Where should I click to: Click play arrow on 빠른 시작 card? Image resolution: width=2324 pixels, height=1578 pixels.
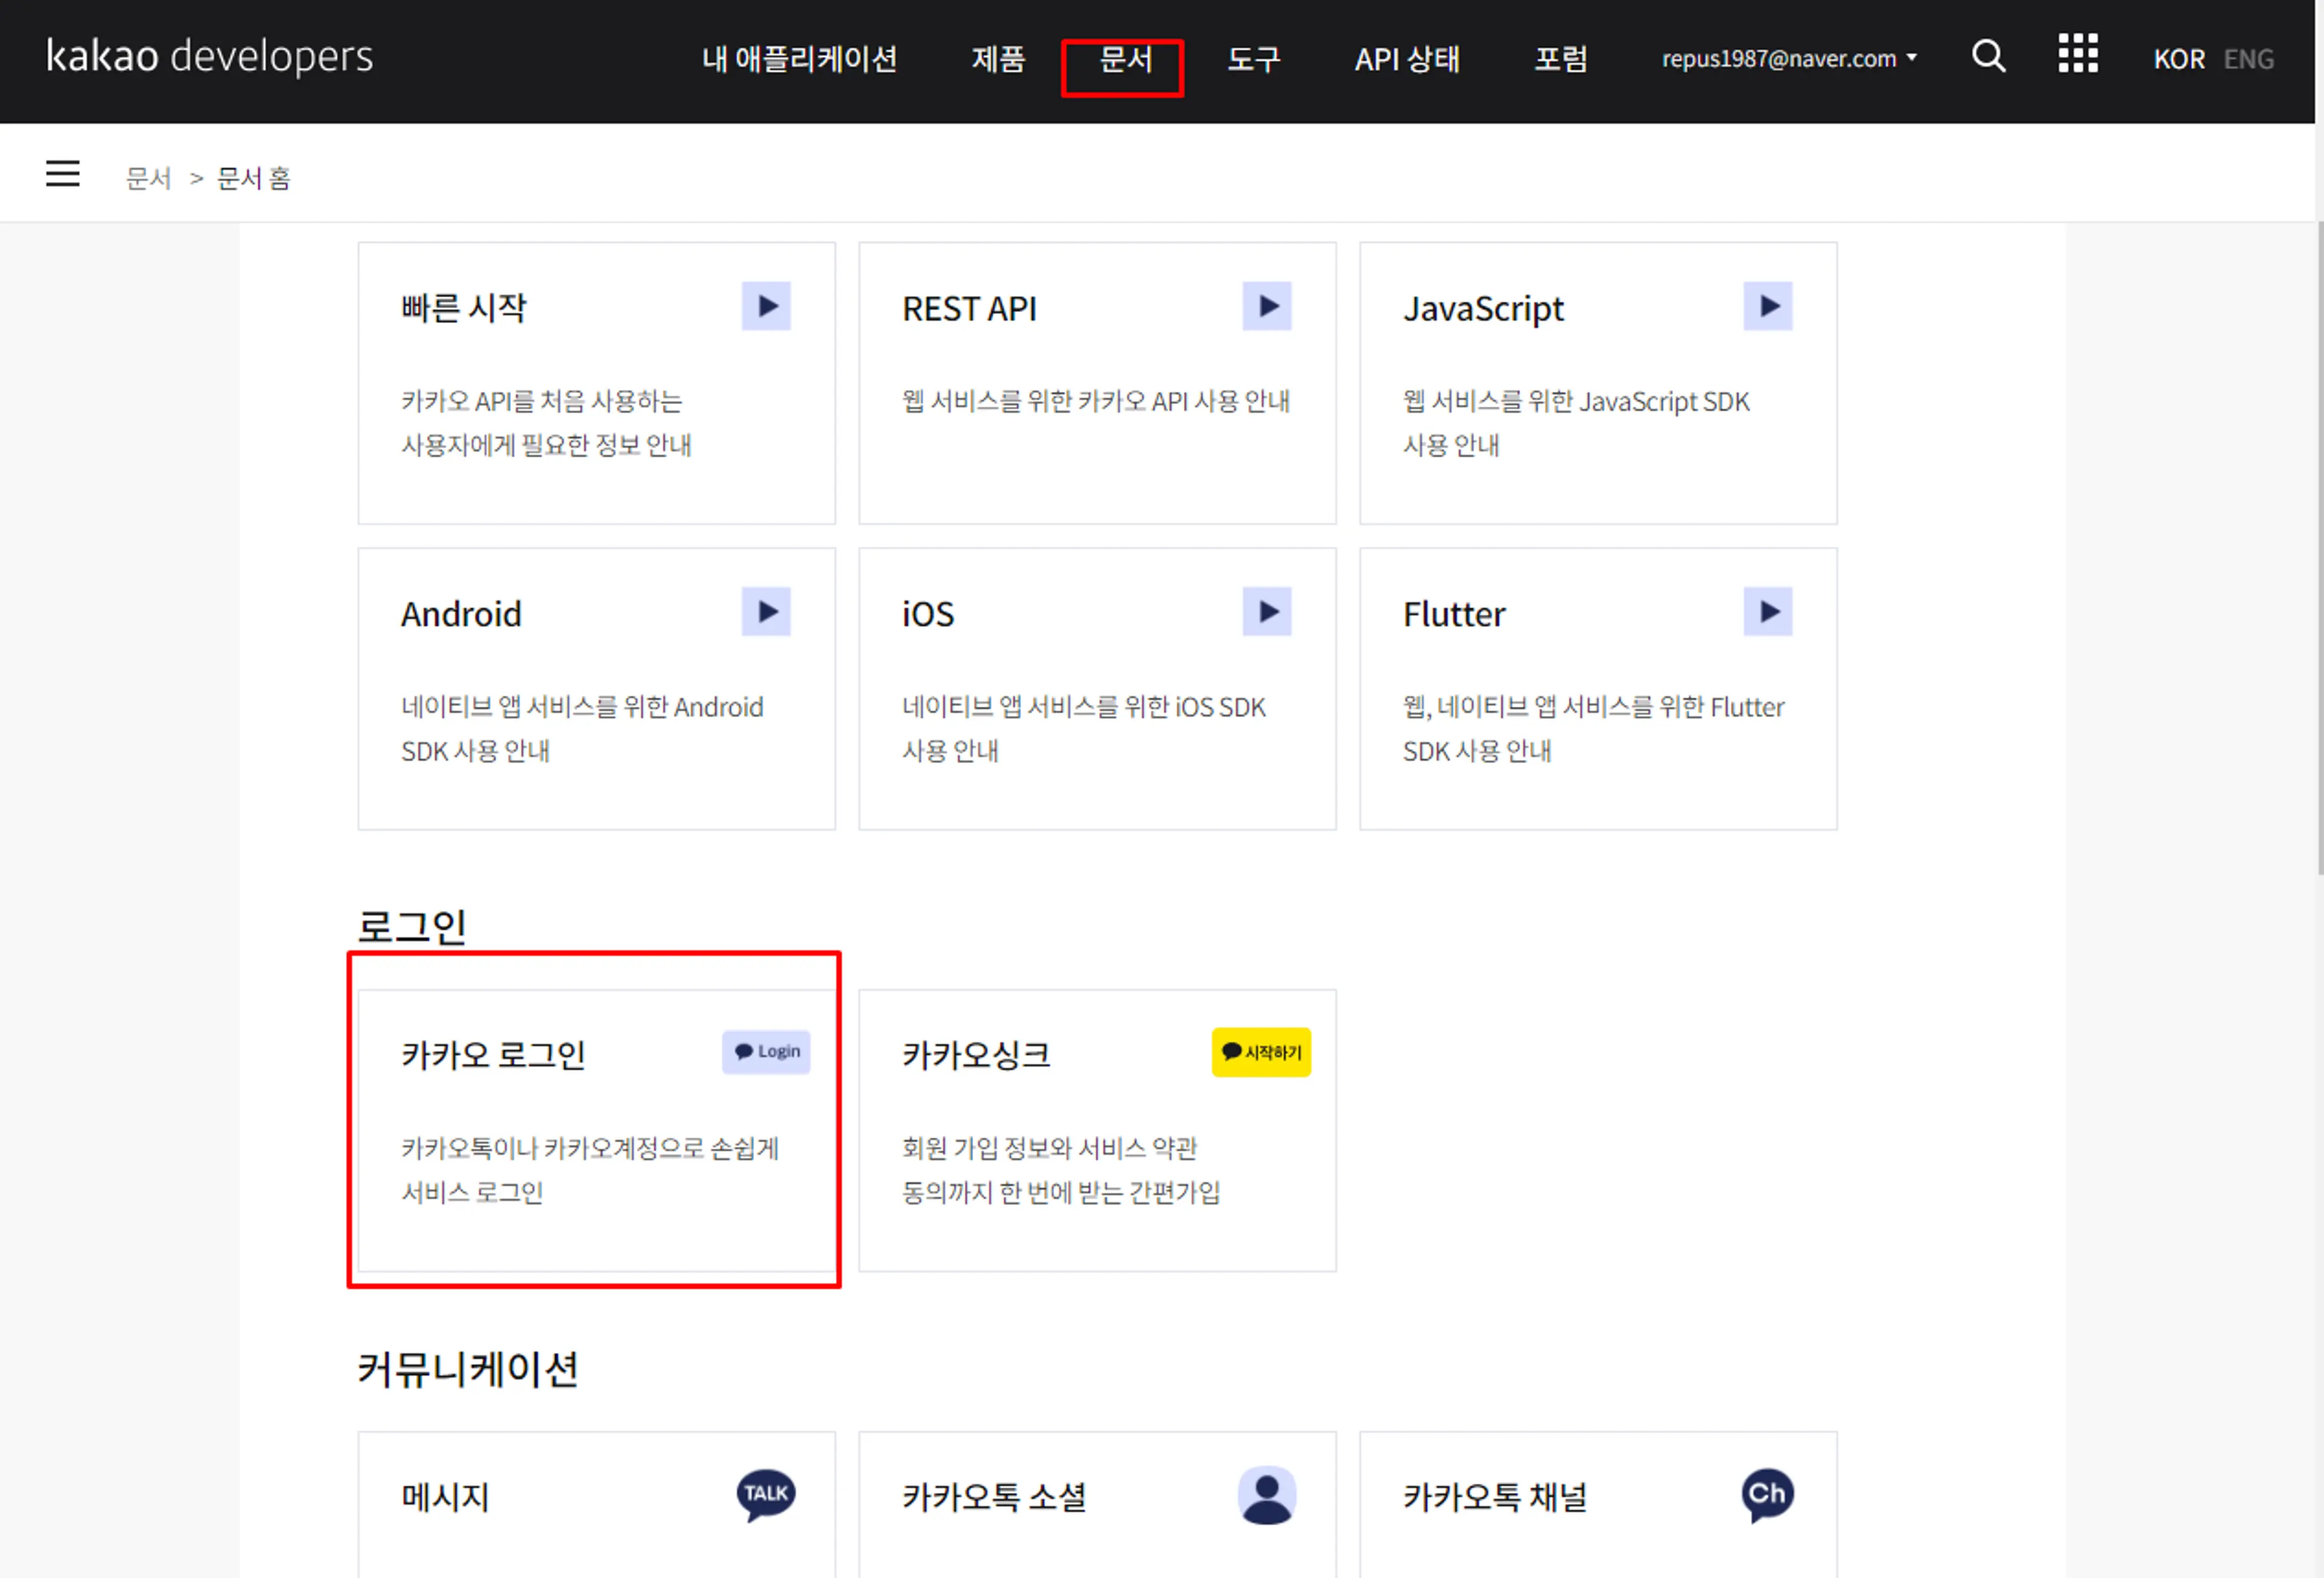pos(766,306)
